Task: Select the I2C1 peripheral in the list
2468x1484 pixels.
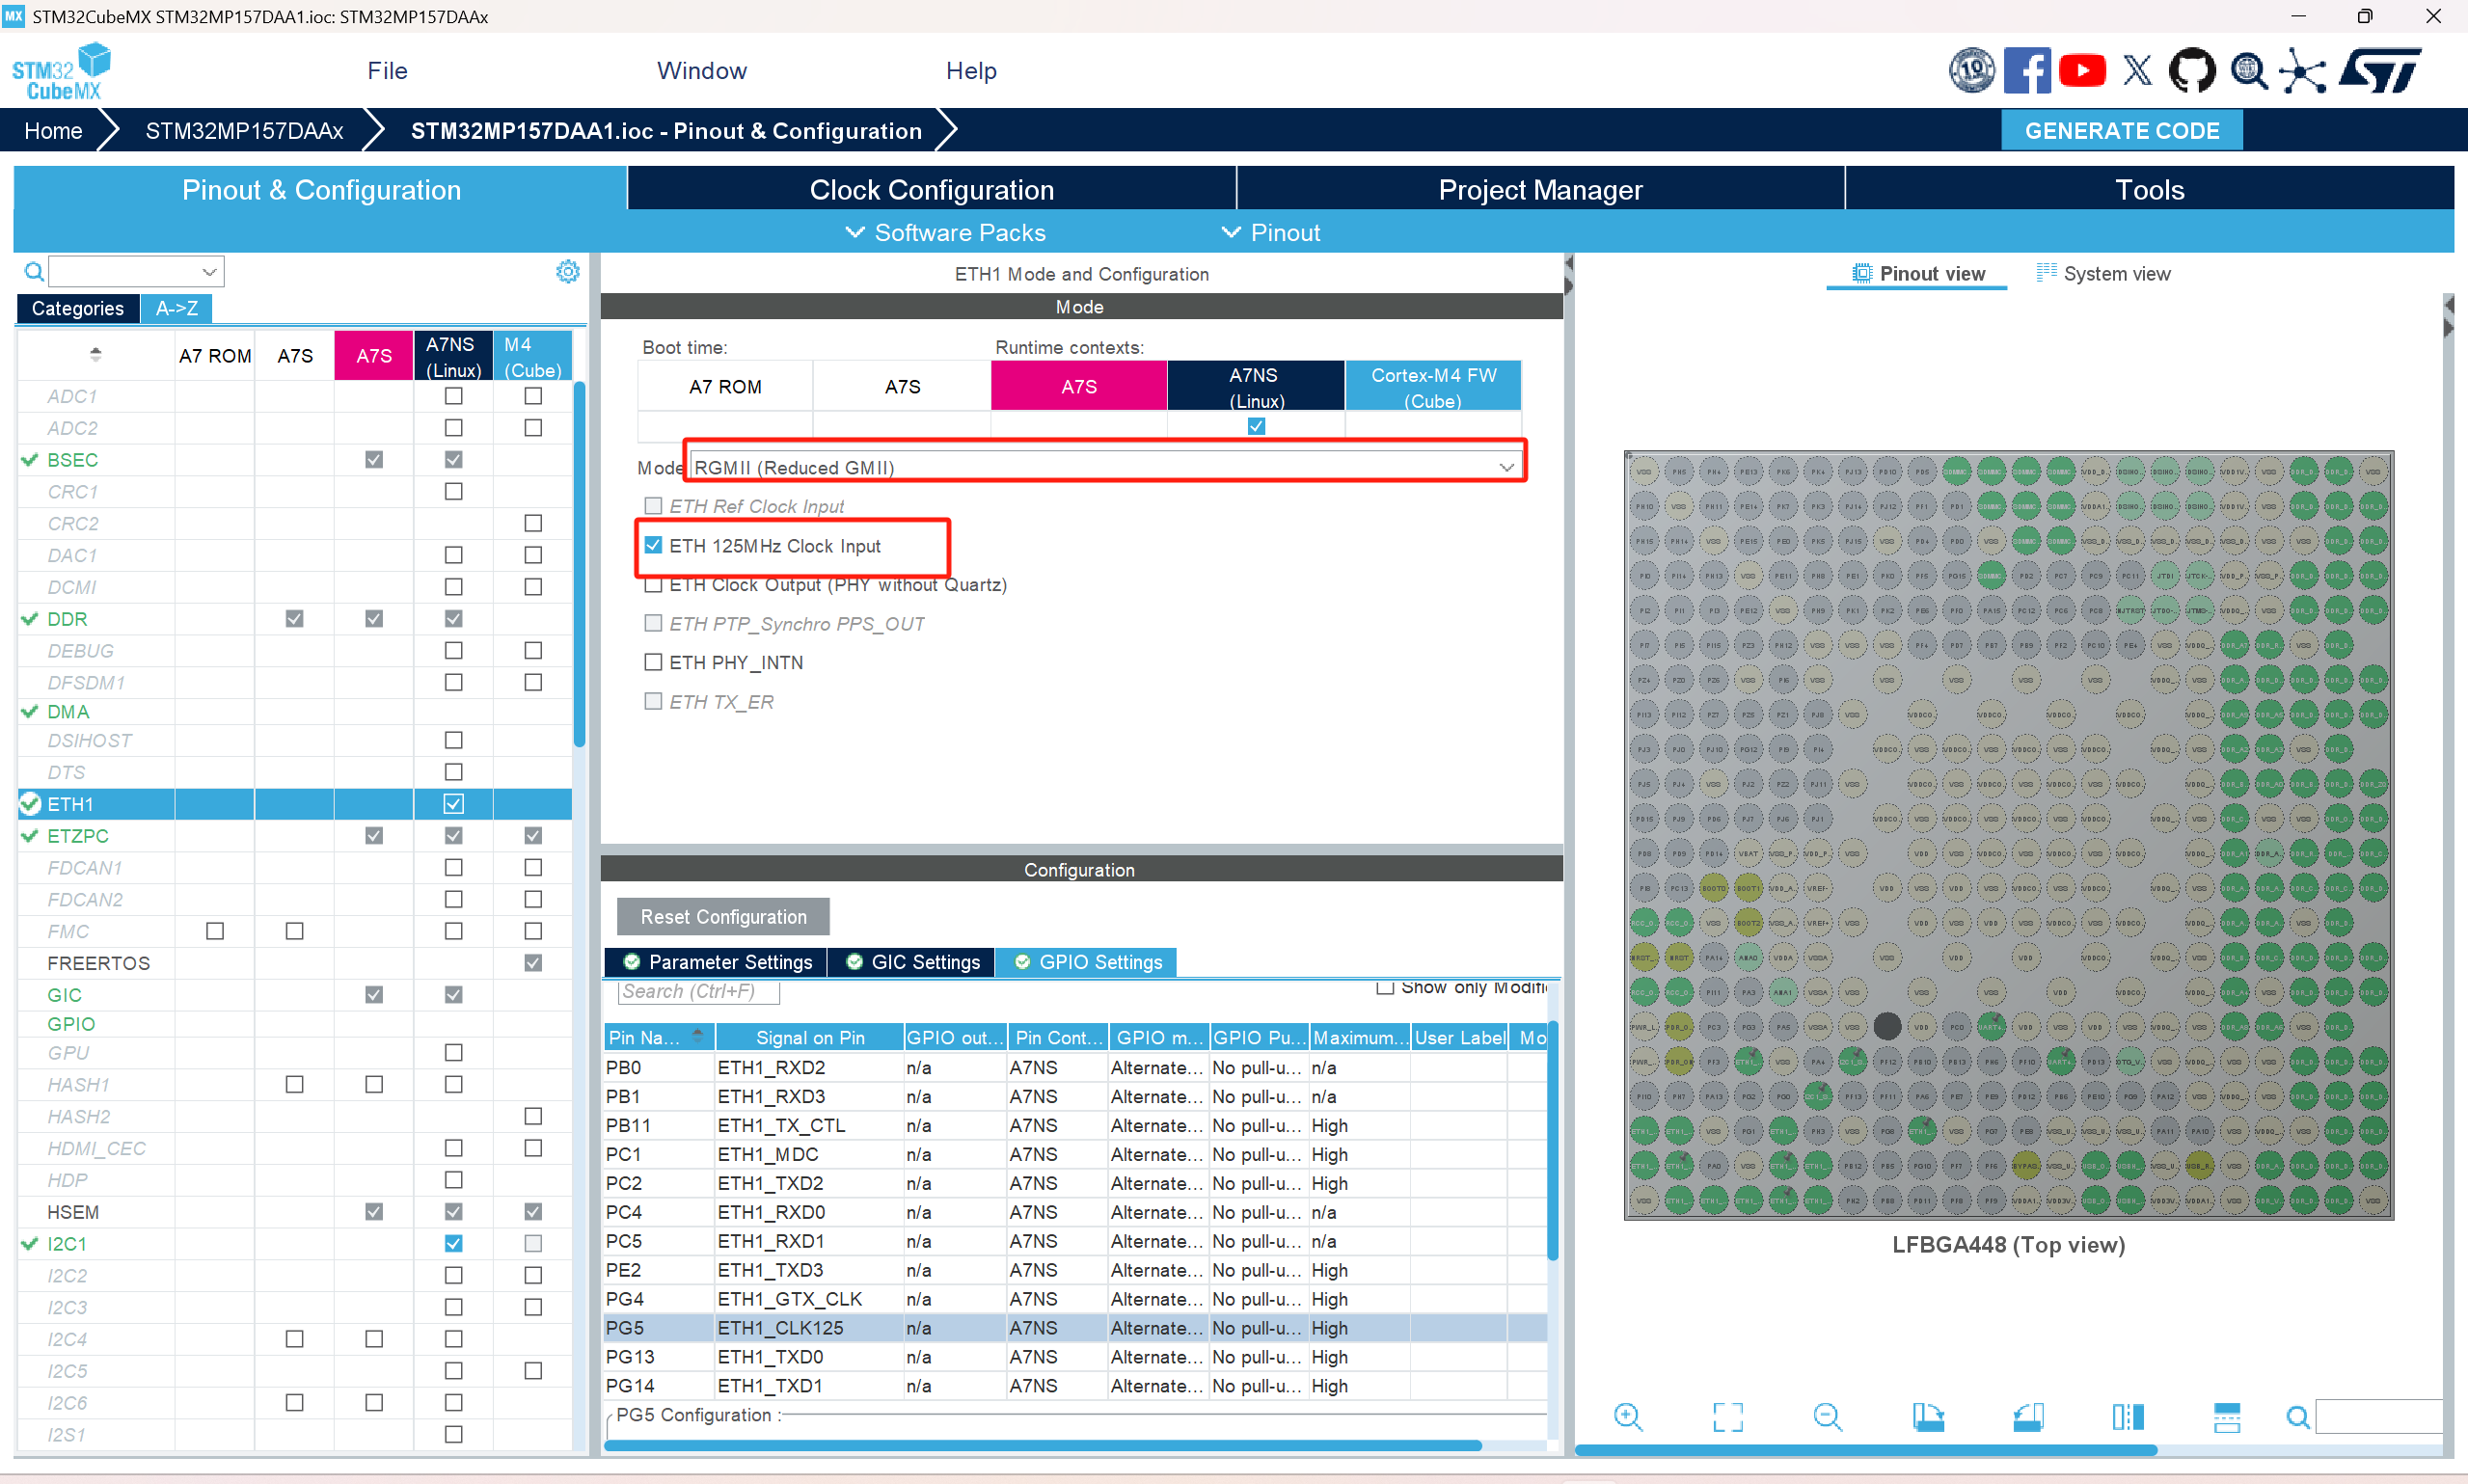Action: coord(67,1243)
